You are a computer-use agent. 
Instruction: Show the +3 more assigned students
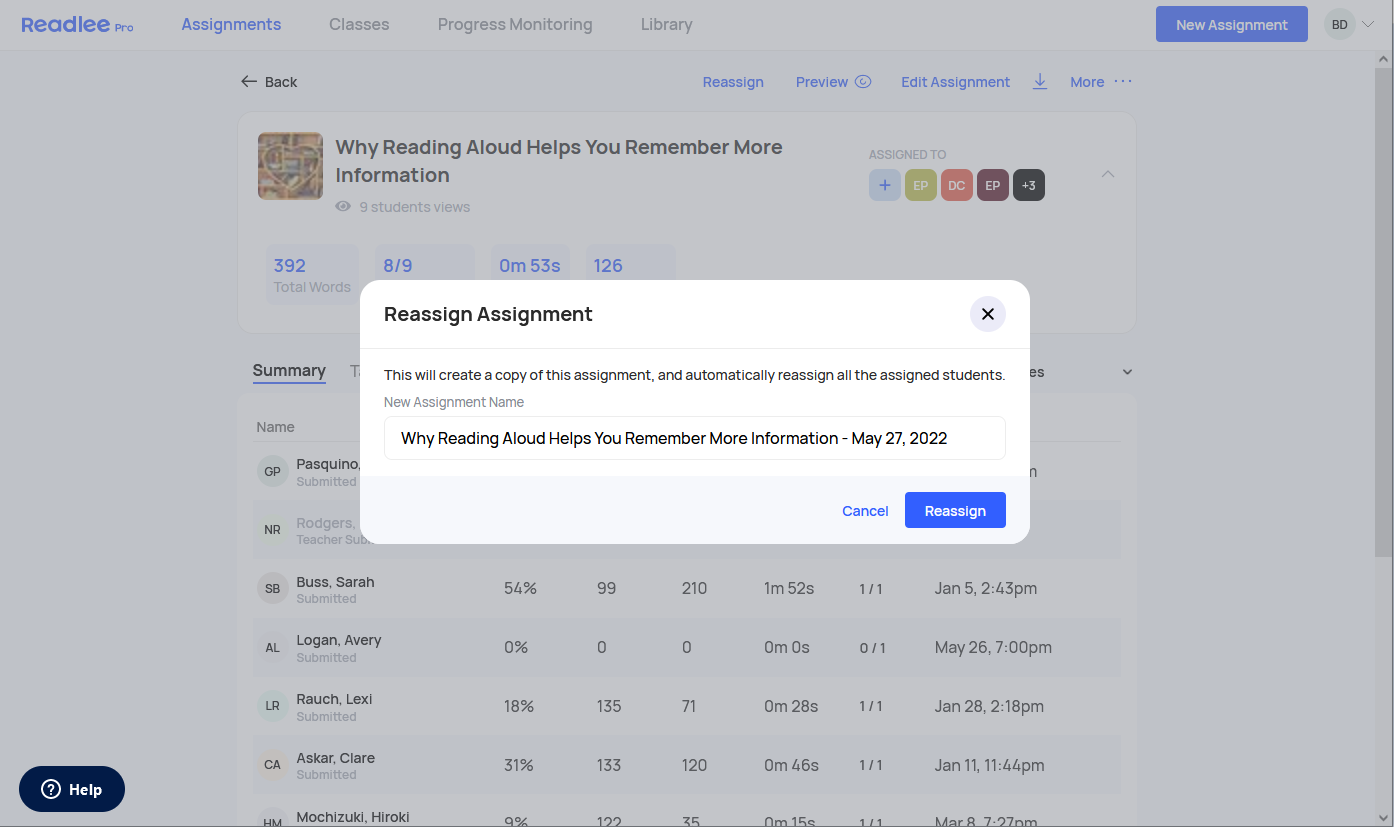coord(1029,185)
